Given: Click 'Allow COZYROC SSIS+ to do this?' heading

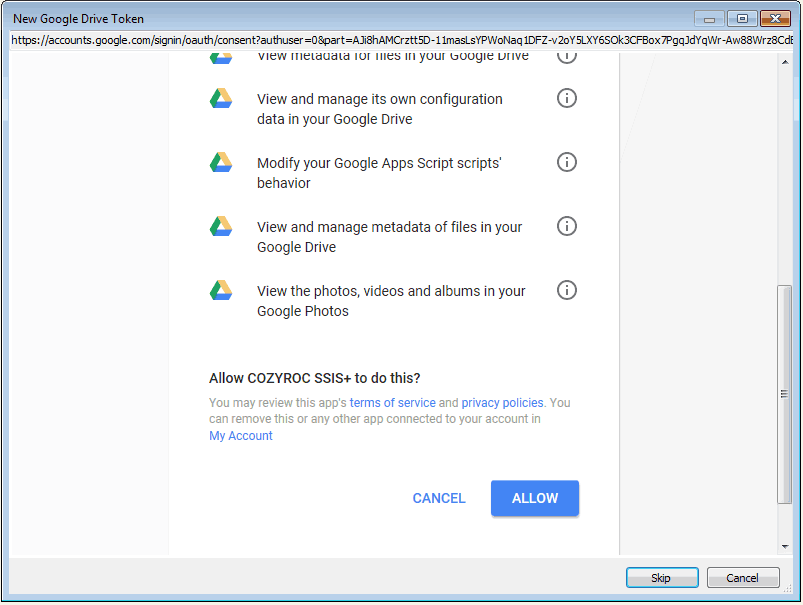Looking at the screenshot, I should tap(314, 378).
